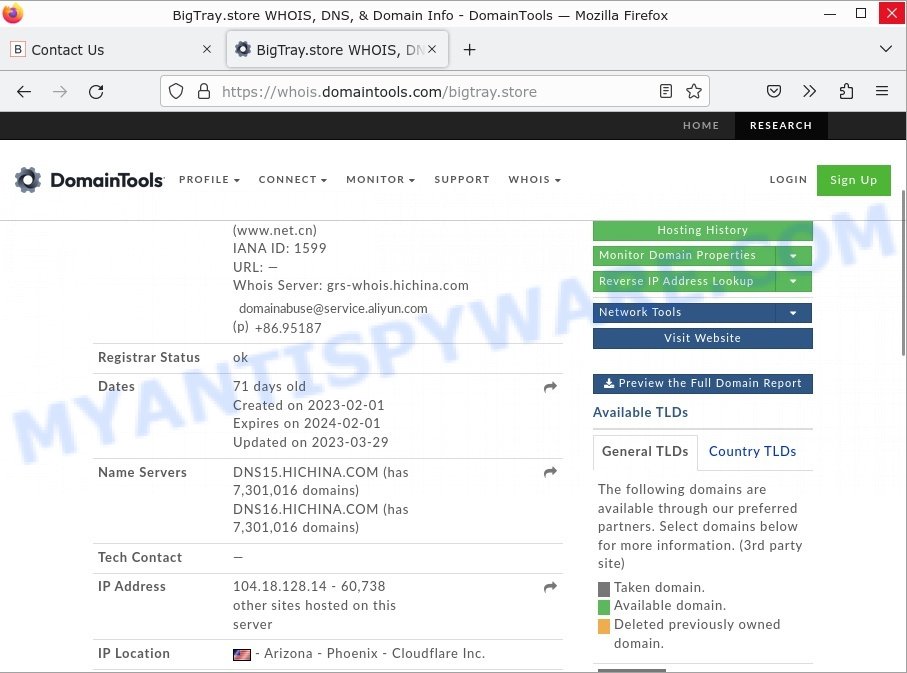Click the IP address 104.18.128.14 text
Screen dimensions: 907x673
click(280, 587)
